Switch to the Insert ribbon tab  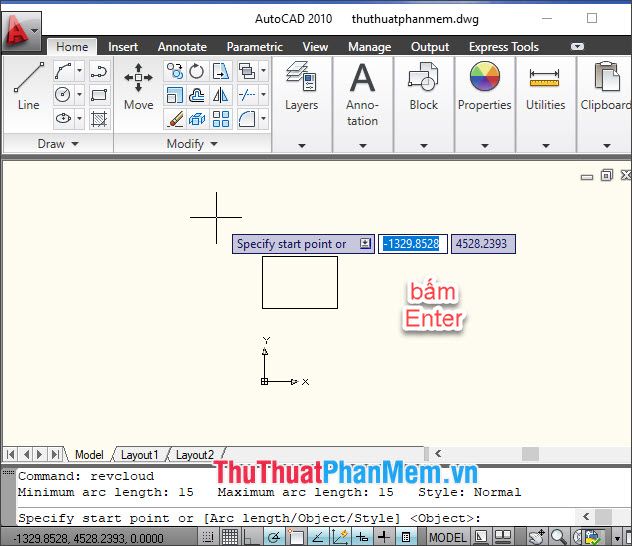pyautogui.click(x=123, y=47)
